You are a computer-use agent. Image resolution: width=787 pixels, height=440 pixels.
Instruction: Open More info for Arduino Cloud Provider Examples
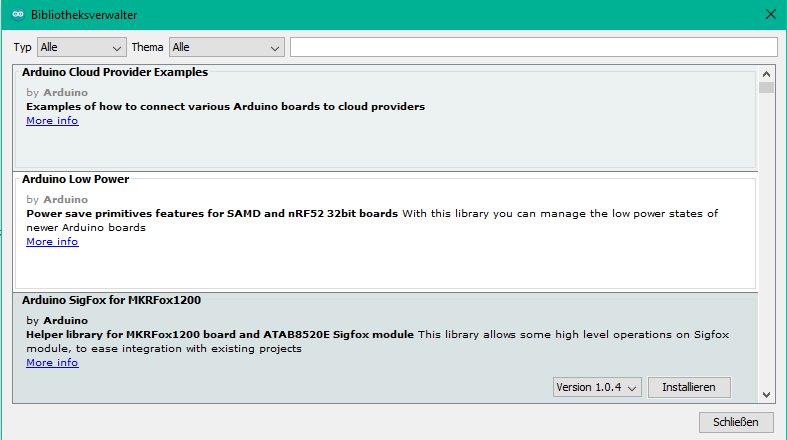(52, 121)
